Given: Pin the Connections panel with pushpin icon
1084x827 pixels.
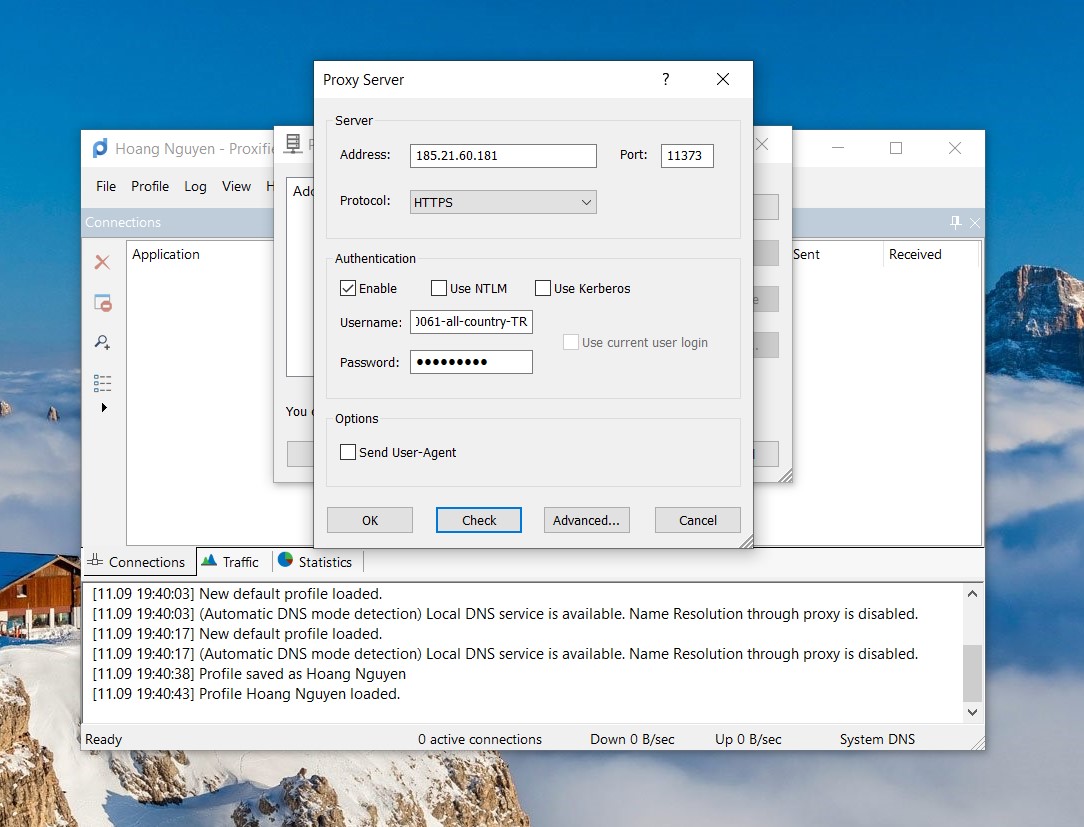Looking at the screenshot, I should click(956, 222).
